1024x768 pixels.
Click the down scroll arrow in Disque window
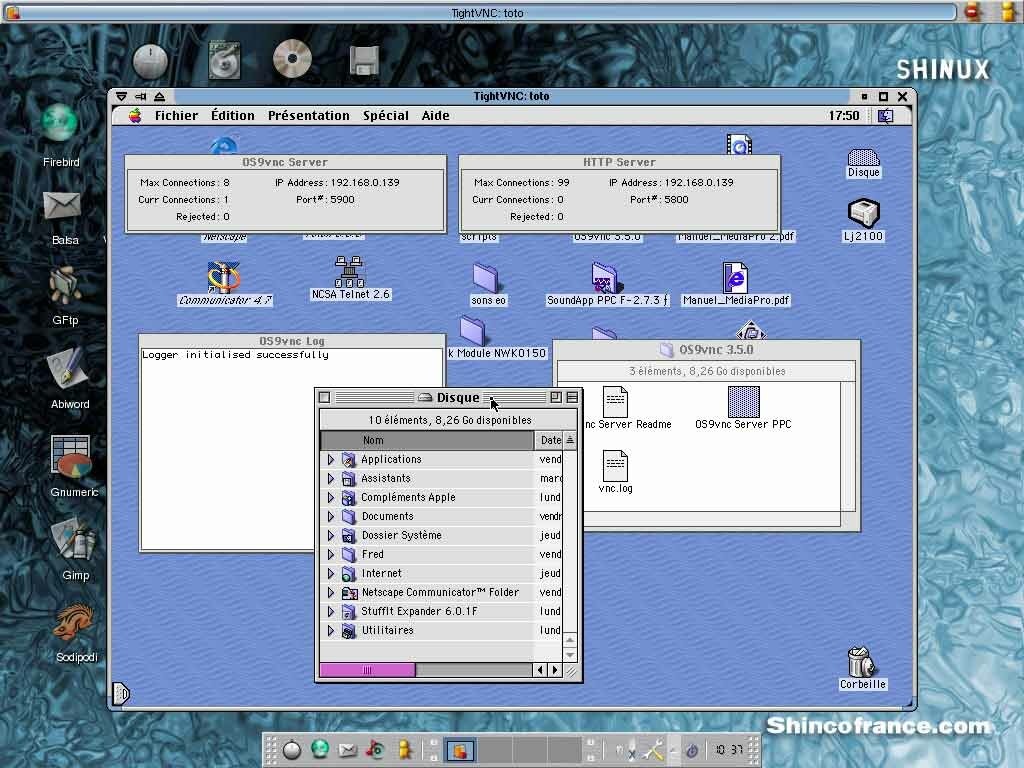[x=569, y=654]
